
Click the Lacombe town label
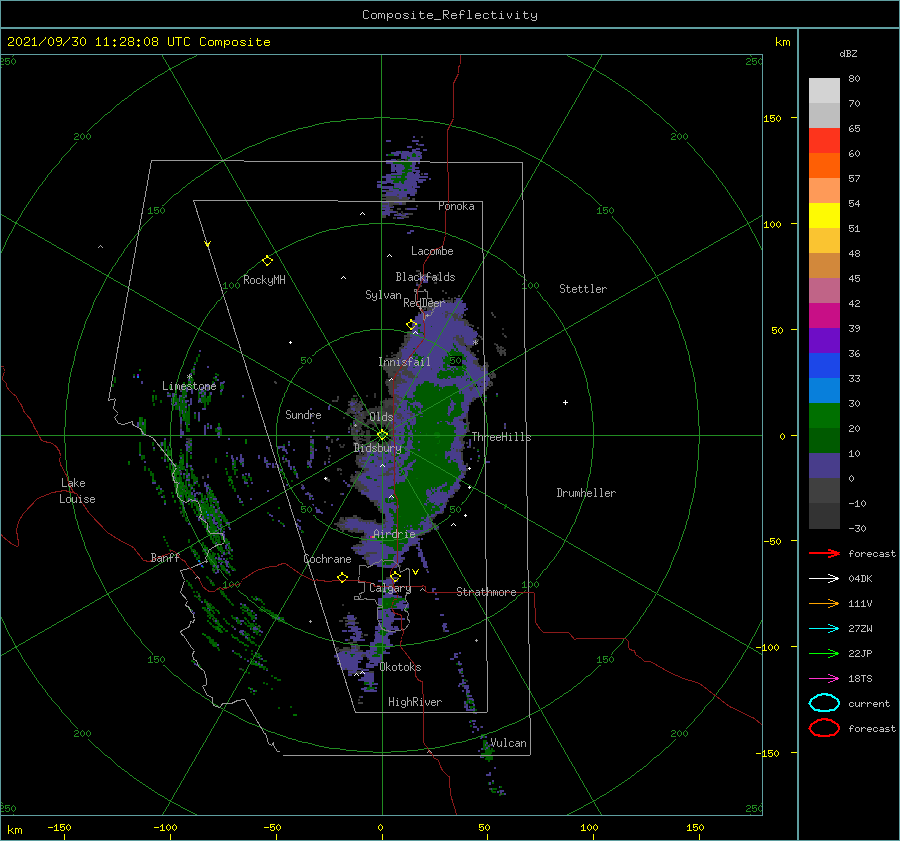point(432,251)
